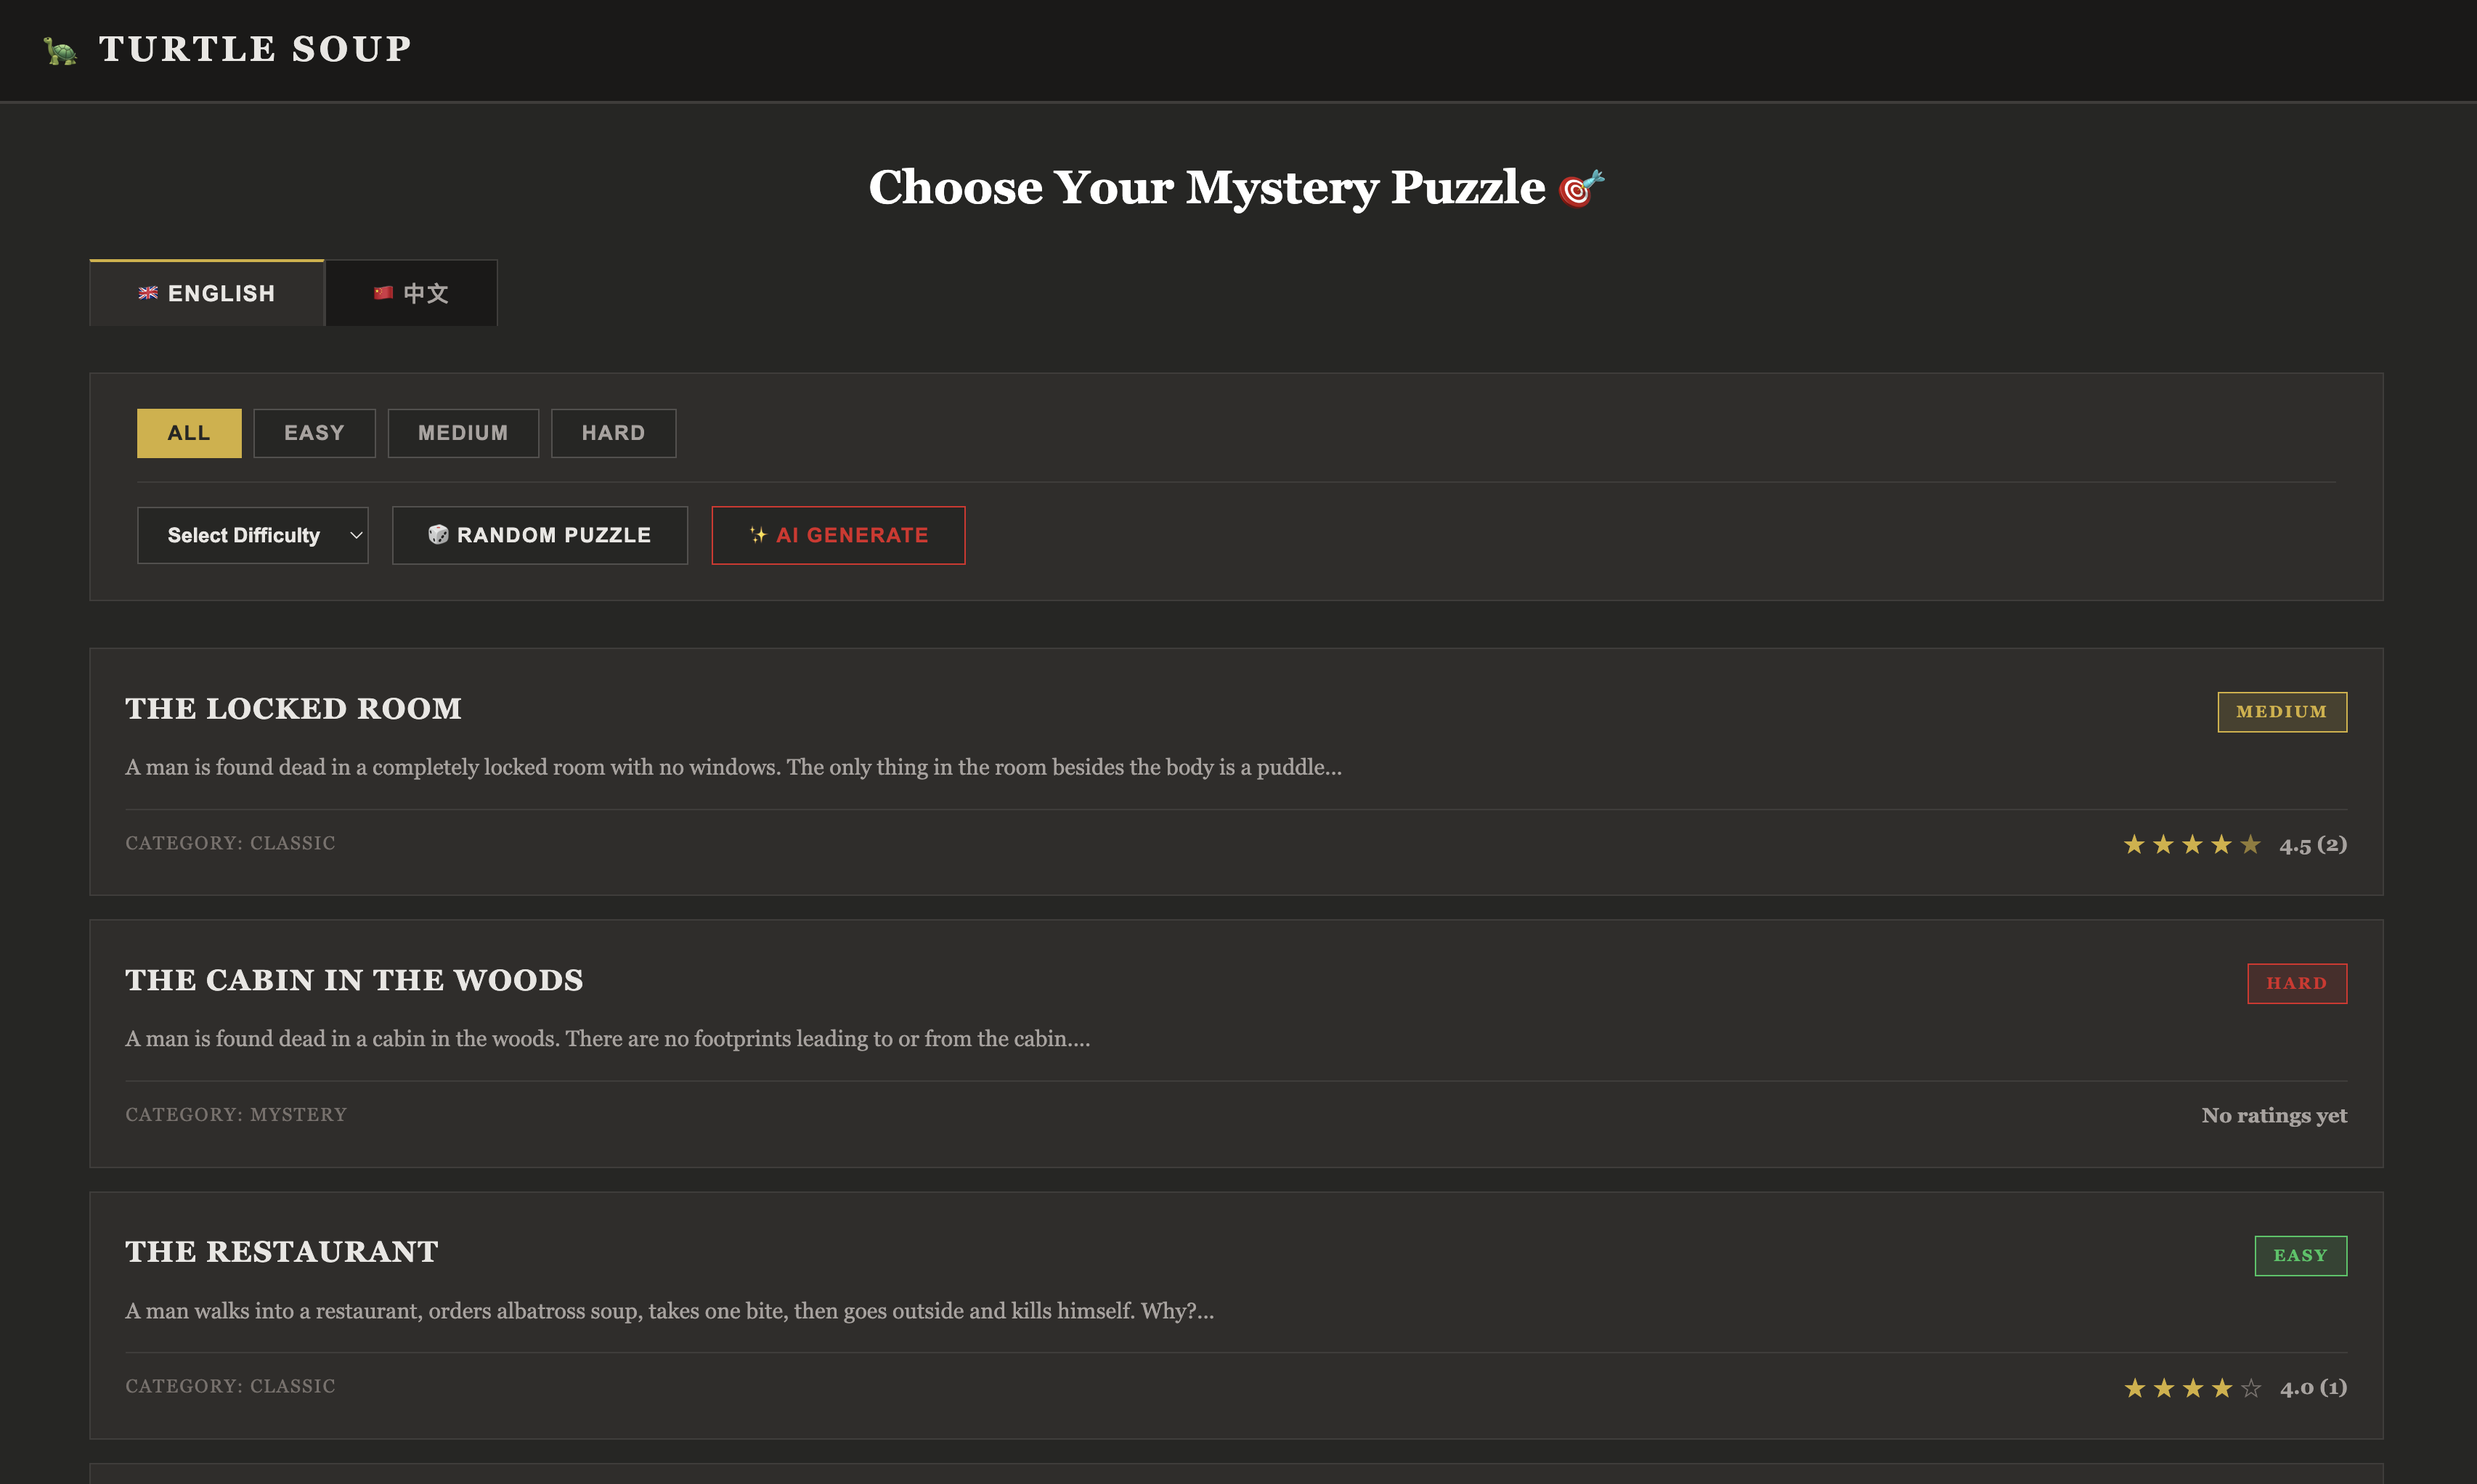Toggle the ALL difficulty filter

coord(189,433)
